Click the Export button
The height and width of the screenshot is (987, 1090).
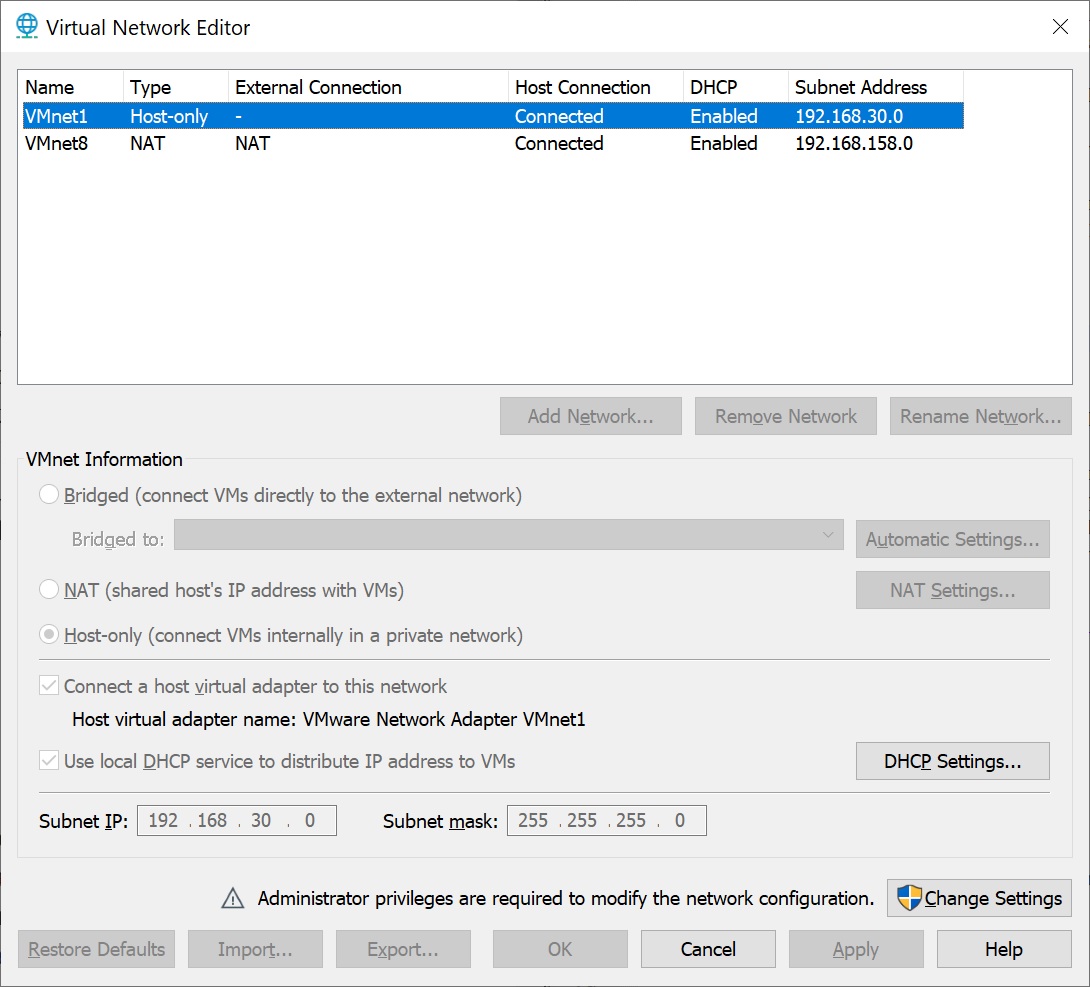coord(403,949)
